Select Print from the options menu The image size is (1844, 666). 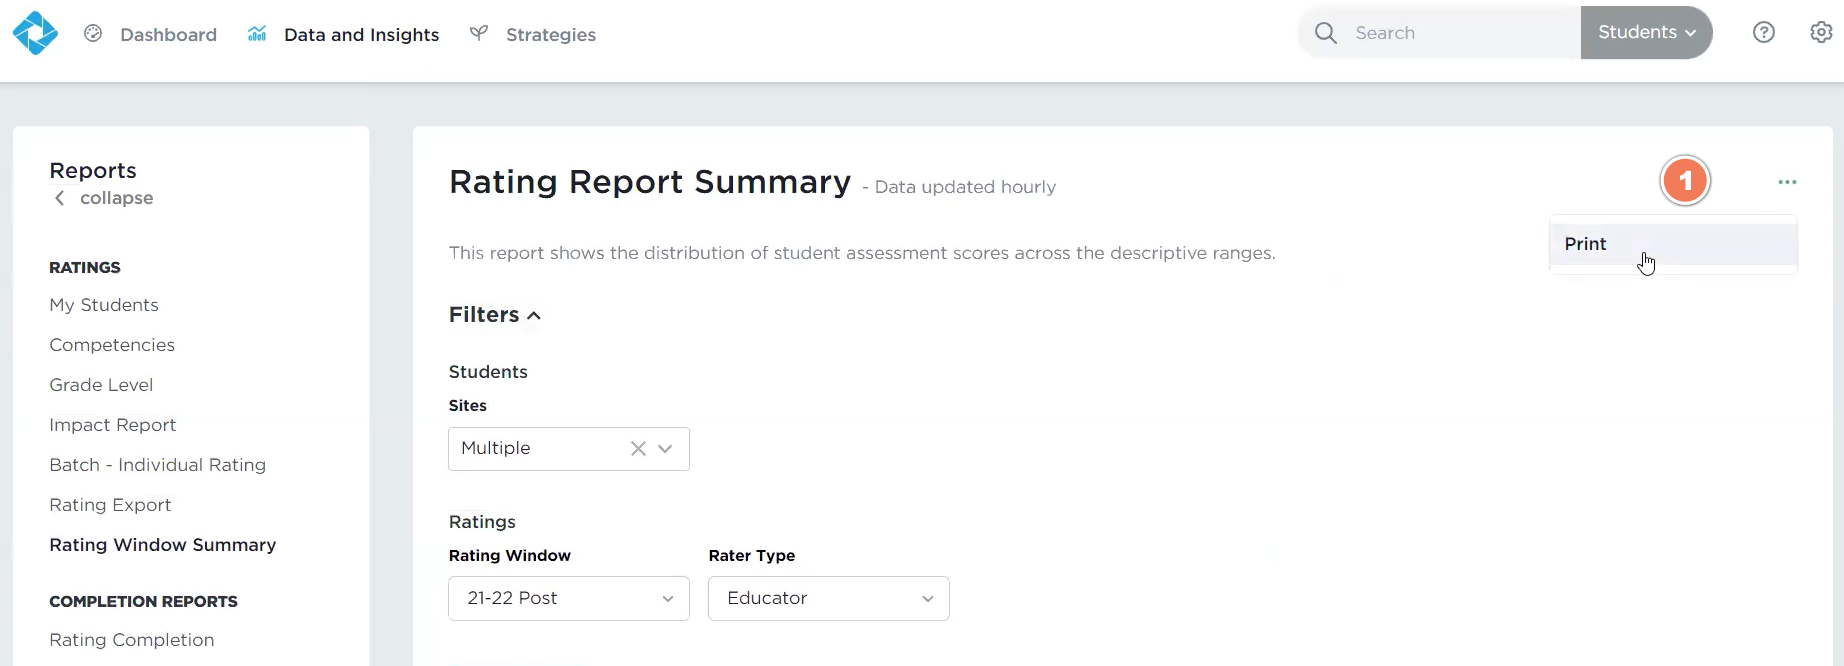point(1586,244)
